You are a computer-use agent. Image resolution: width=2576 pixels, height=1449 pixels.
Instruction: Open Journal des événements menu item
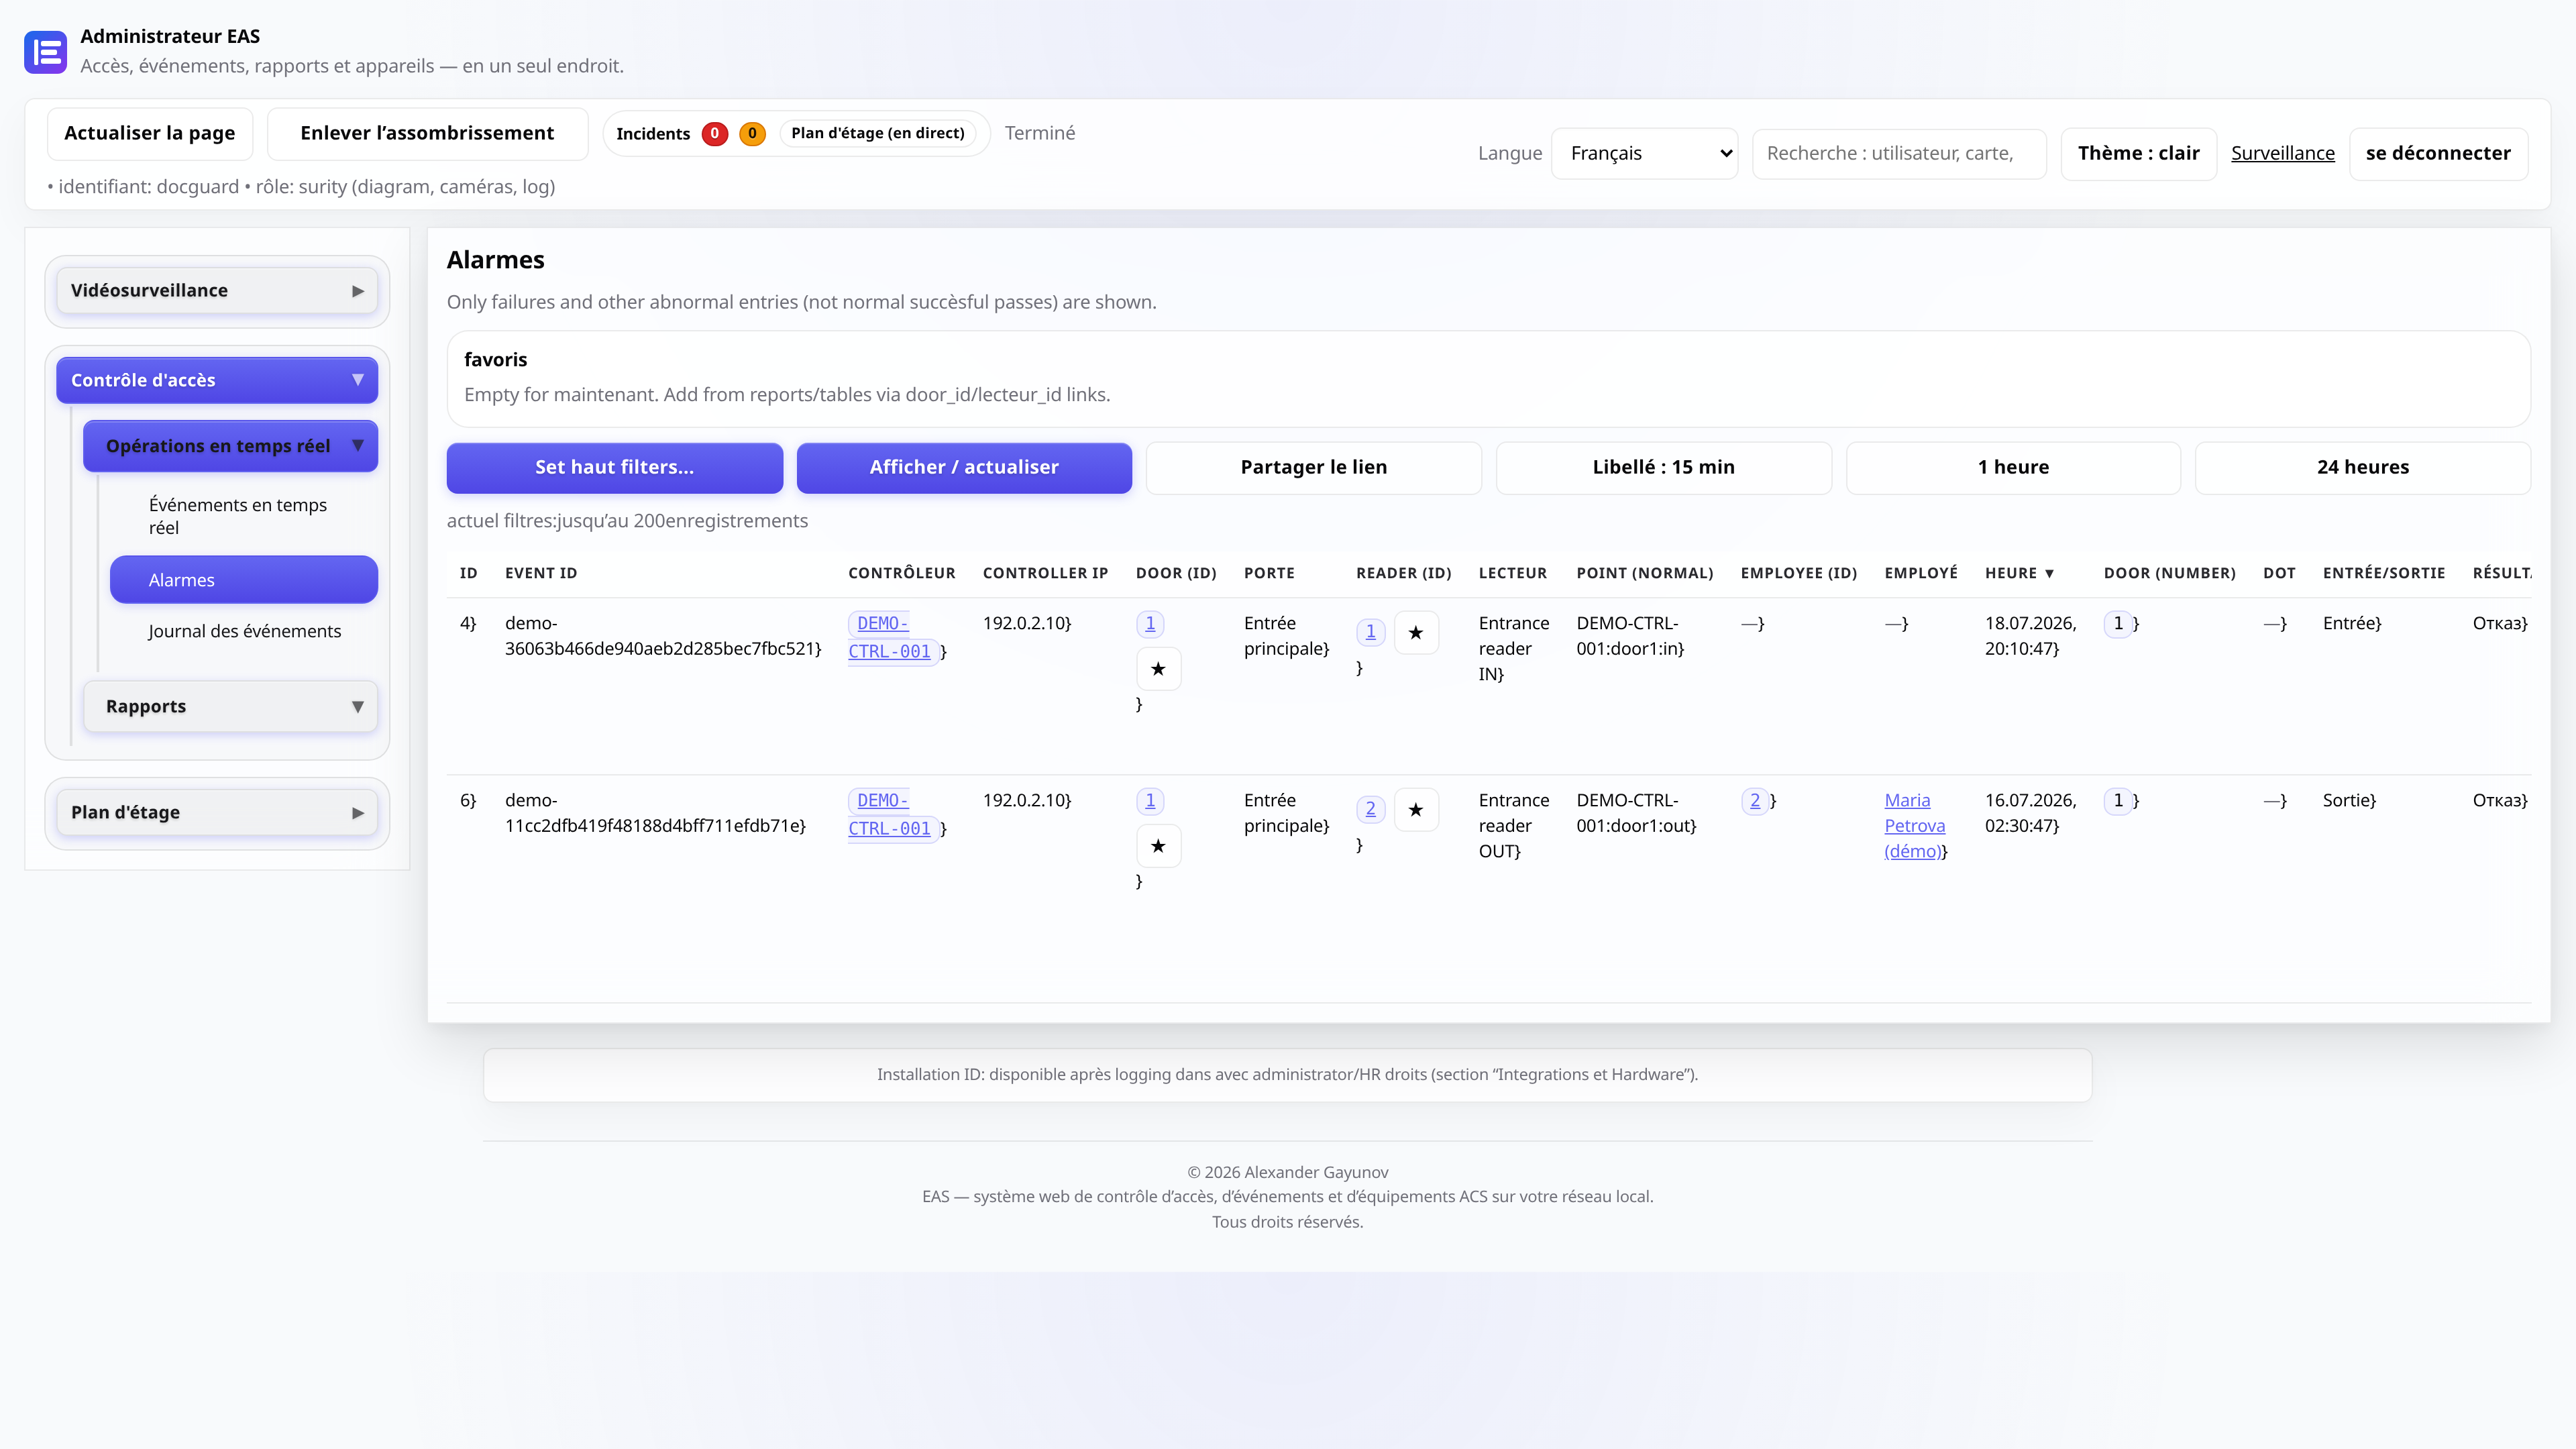pos(244,631)
